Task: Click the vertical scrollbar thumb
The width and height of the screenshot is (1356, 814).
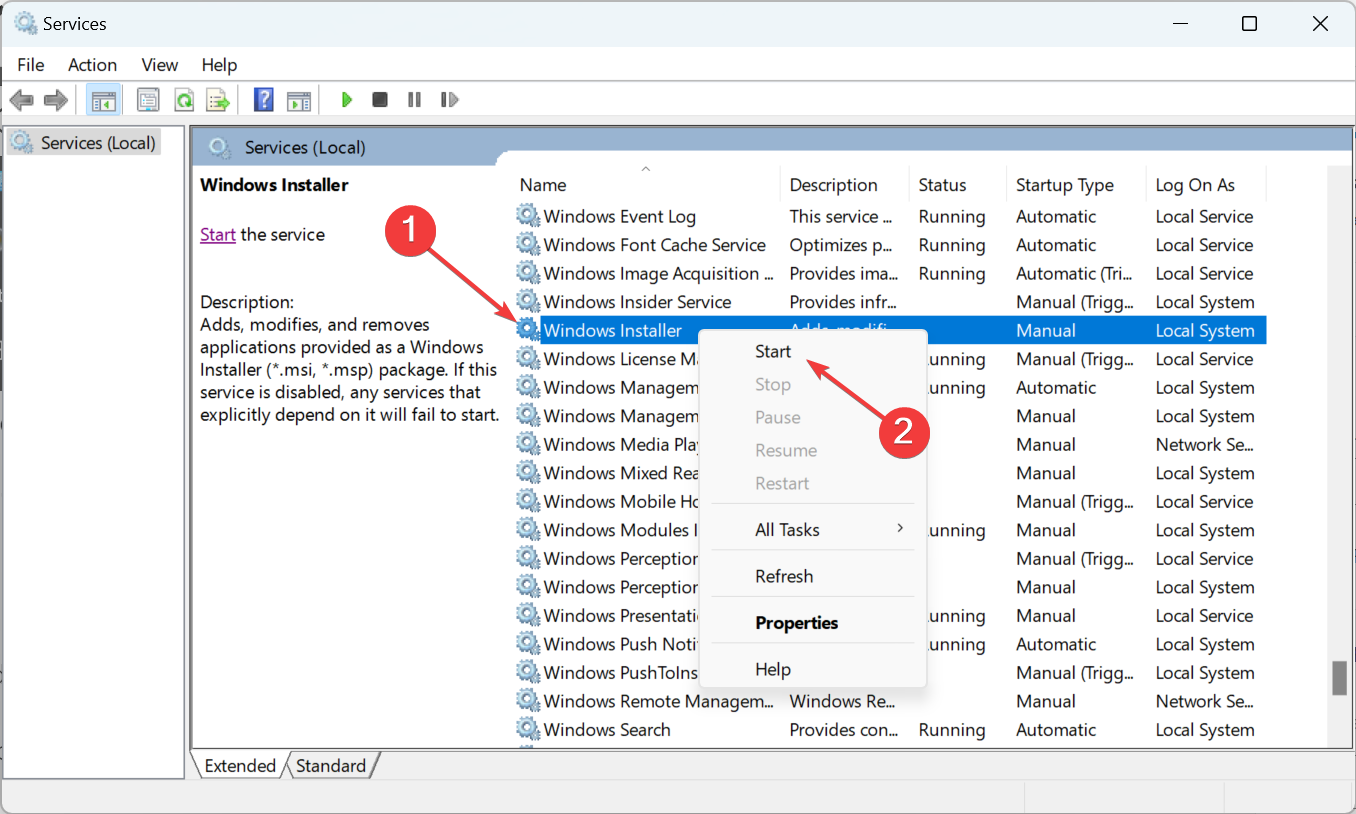Action: [x=1339, y=678]
